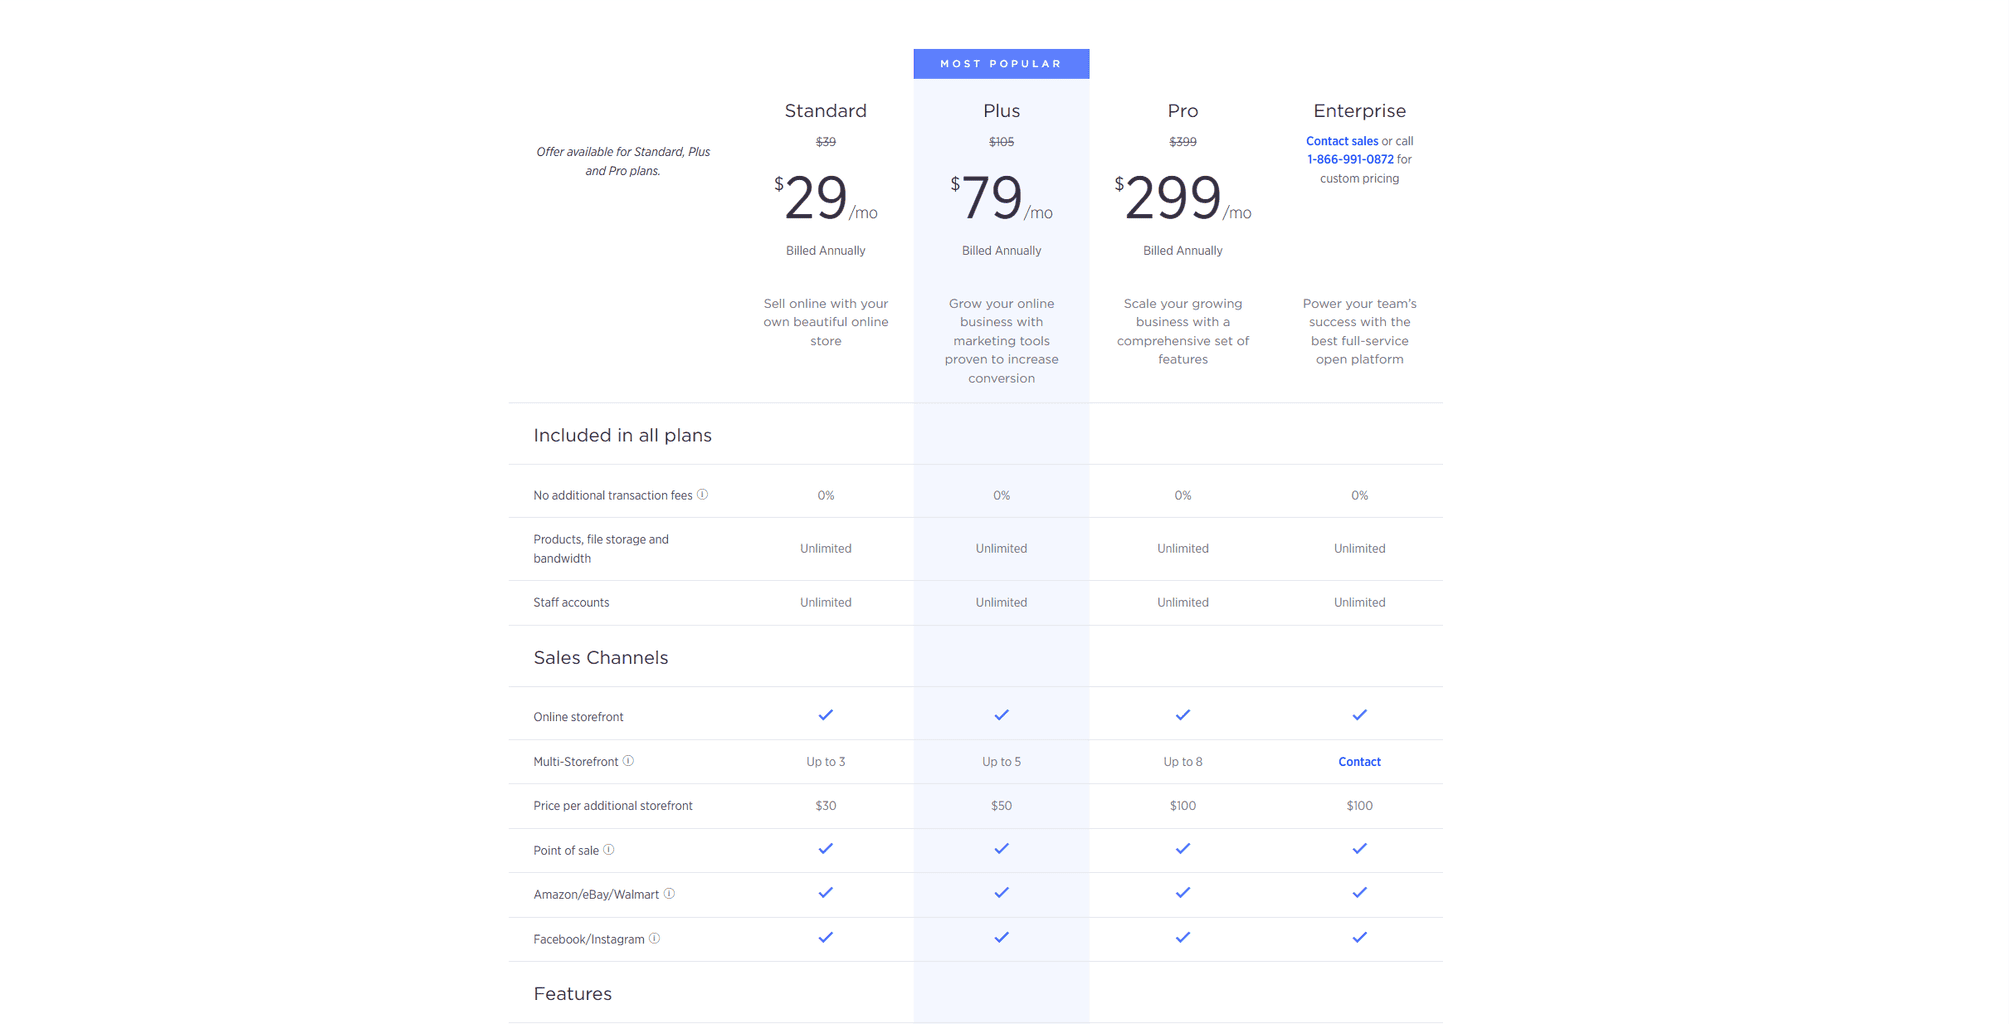Click the MOST POPULAR banner above Plus
The height and width of the screenshot is (1024, 2009).
click(x=1001, y=64)
